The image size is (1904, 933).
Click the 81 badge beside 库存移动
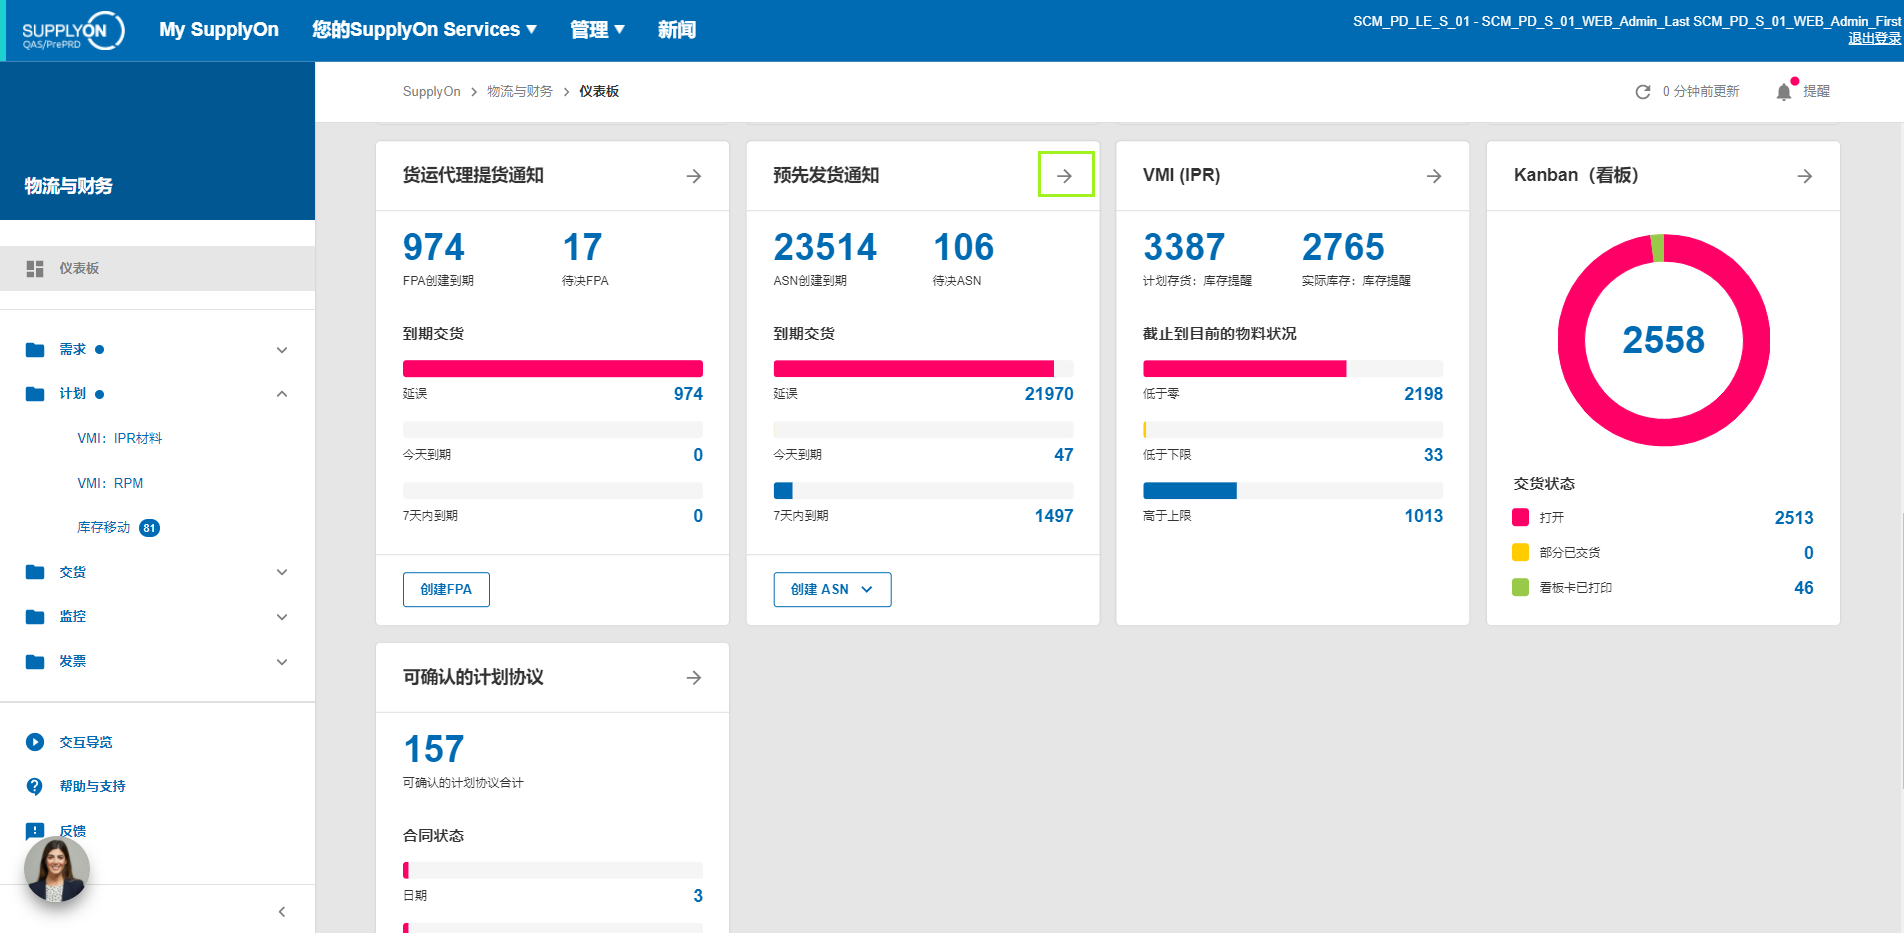click(x=149, y=528)
